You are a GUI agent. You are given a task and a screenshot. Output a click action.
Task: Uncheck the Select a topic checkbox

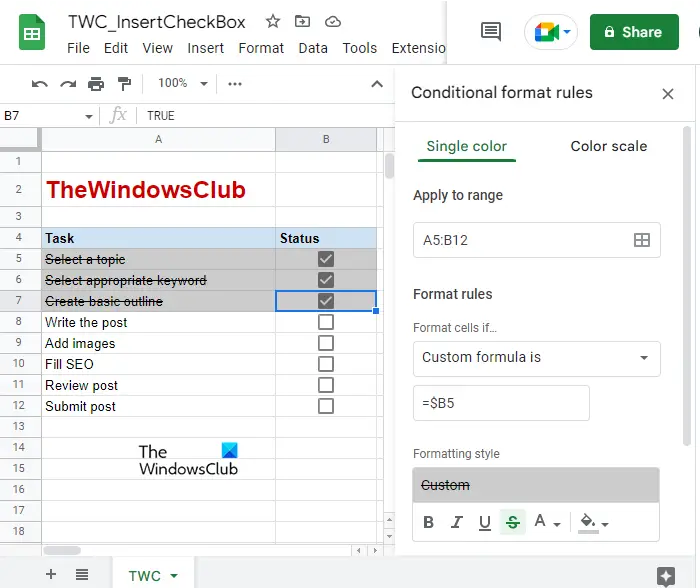326,259
